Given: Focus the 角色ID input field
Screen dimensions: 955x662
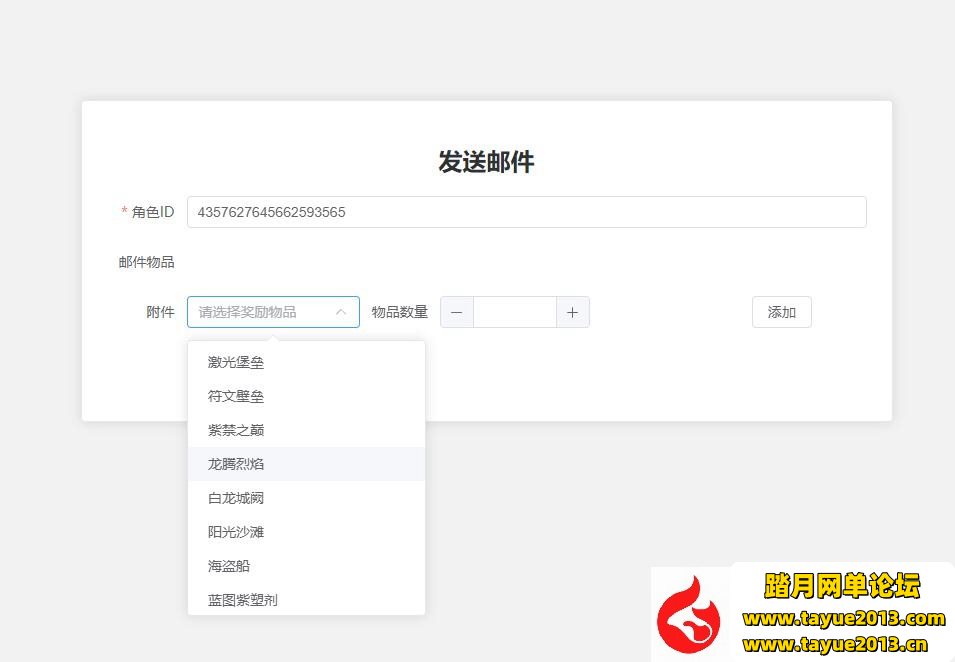Looking at the screenshot, I should click(527, 212).
